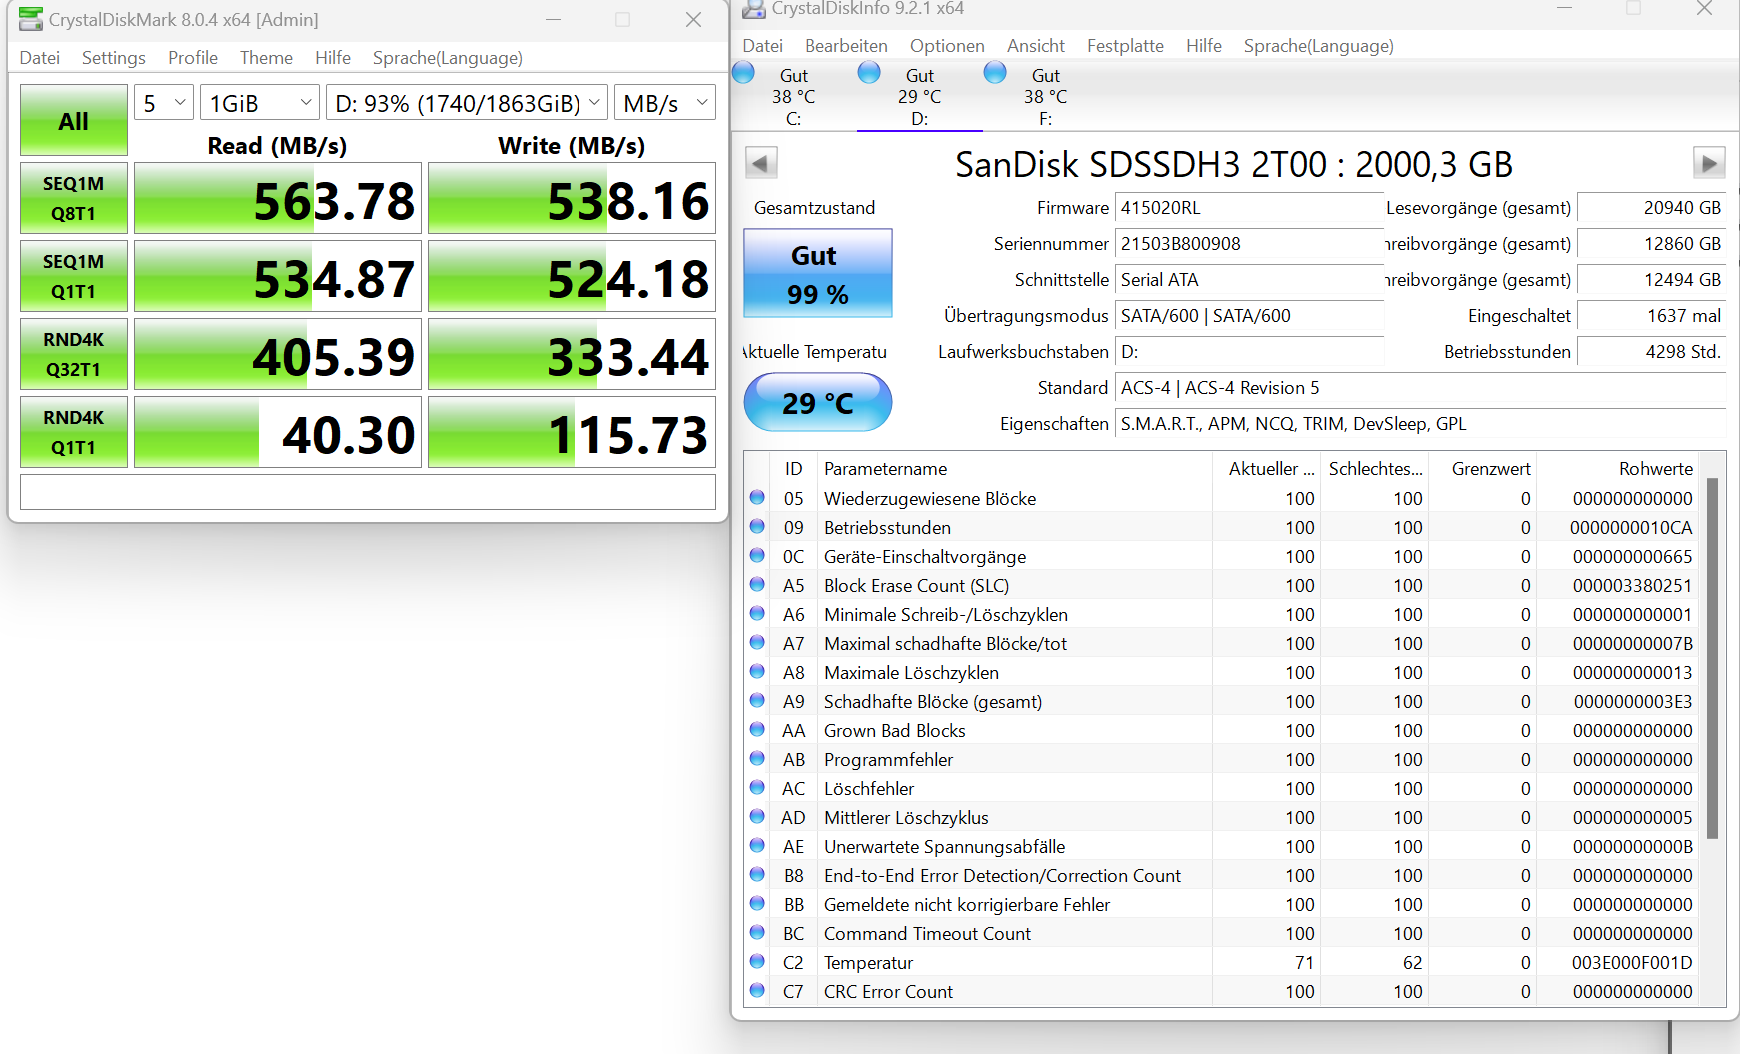Open Theme menu in CrystalDiskMark

tap(266, 58)
